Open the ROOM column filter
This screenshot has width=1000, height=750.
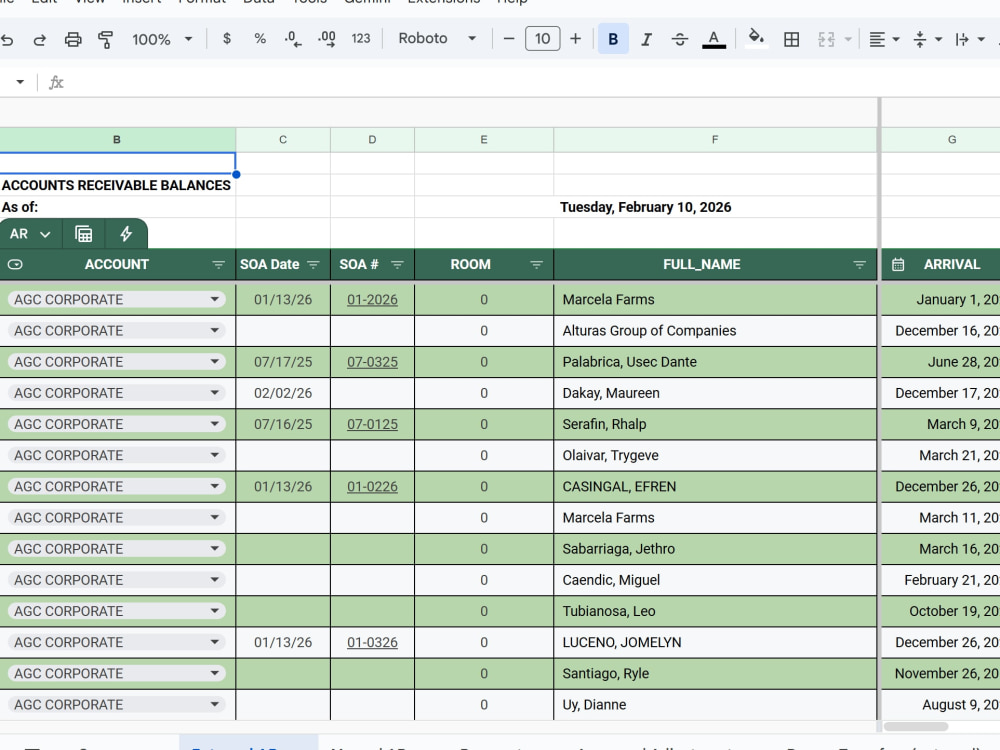point(536,265)
